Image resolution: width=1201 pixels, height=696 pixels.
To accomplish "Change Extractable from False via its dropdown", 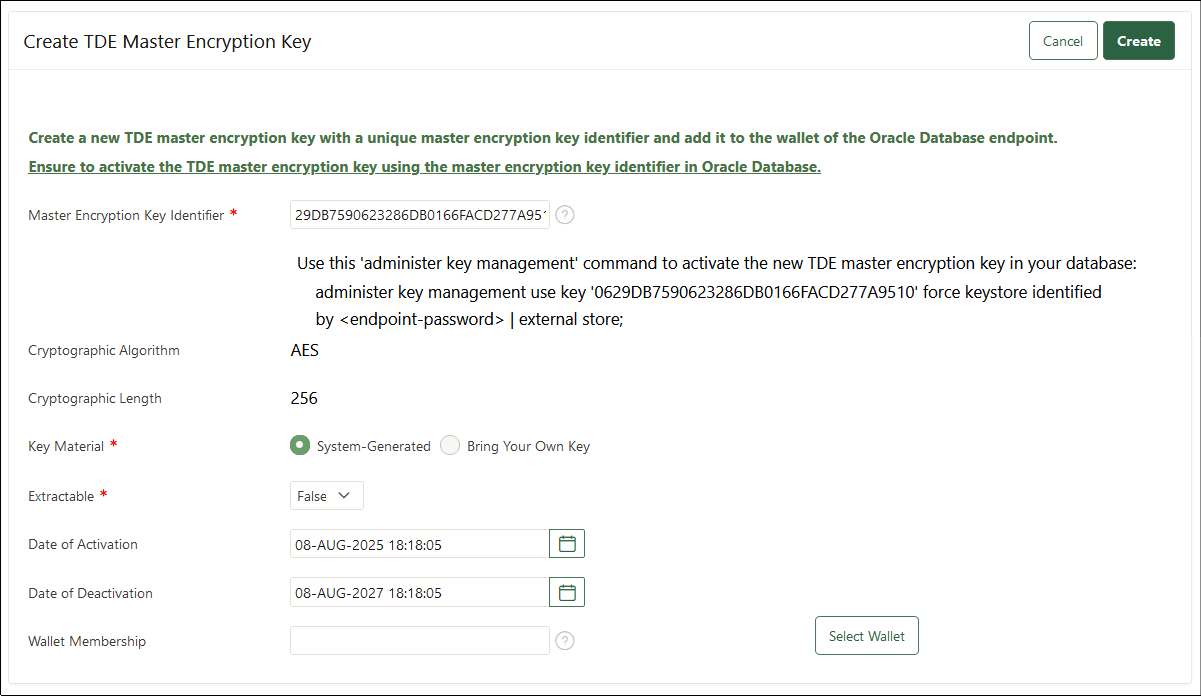I will 326,495.
